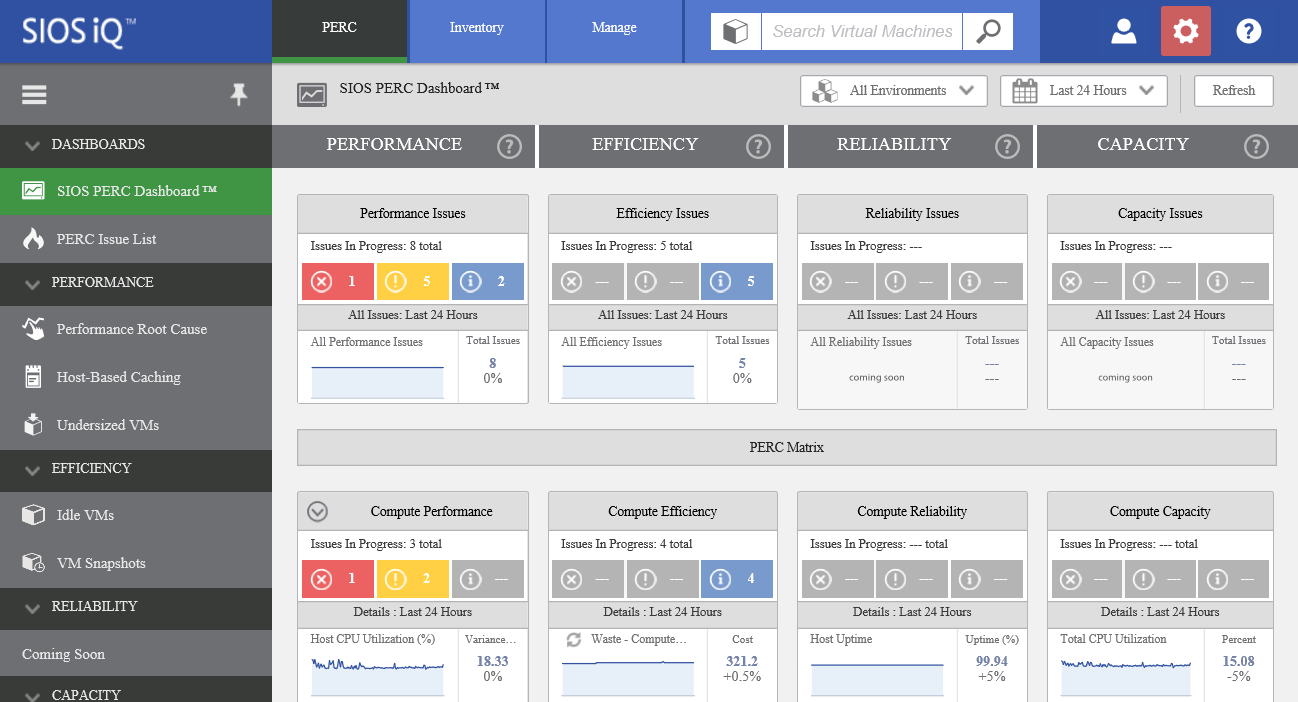Viewport: 1298px width, 702px height.
Task: Click the VM Snapshots icon
Action: point(34,563)
